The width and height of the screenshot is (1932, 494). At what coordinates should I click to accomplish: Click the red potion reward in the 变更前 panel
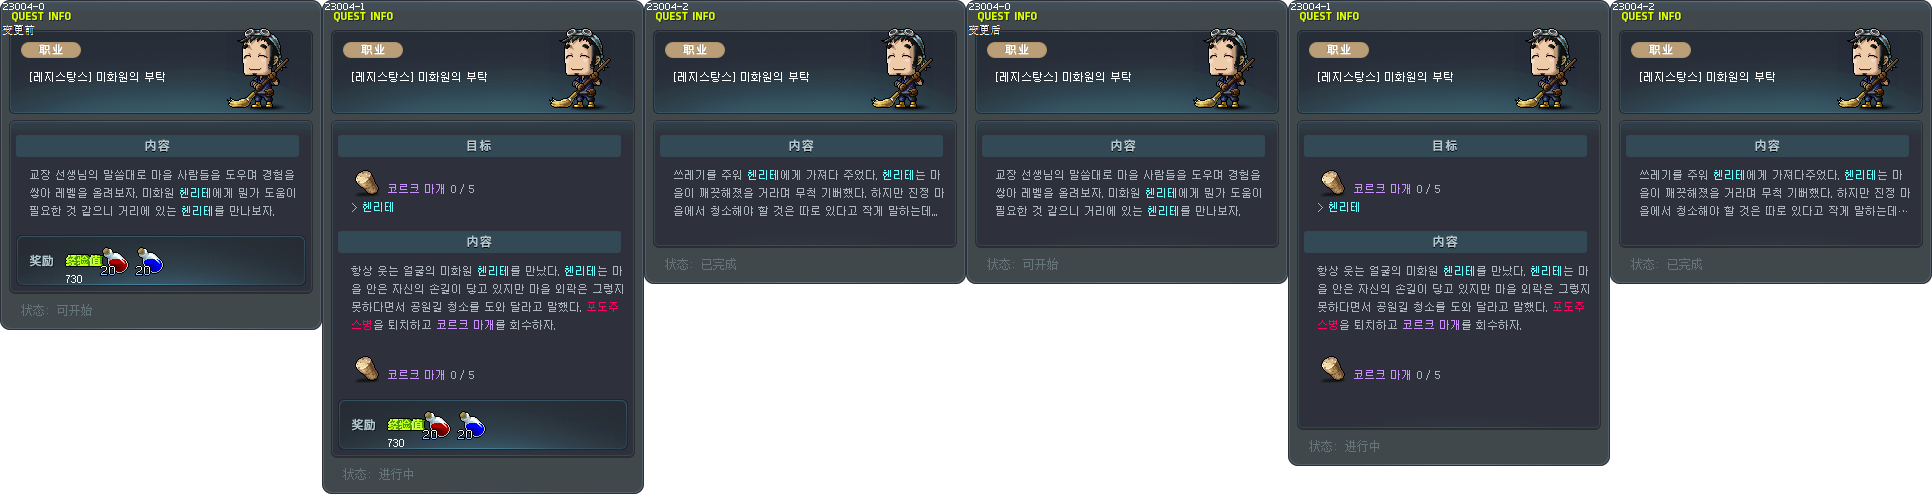(x=114, y=262)
